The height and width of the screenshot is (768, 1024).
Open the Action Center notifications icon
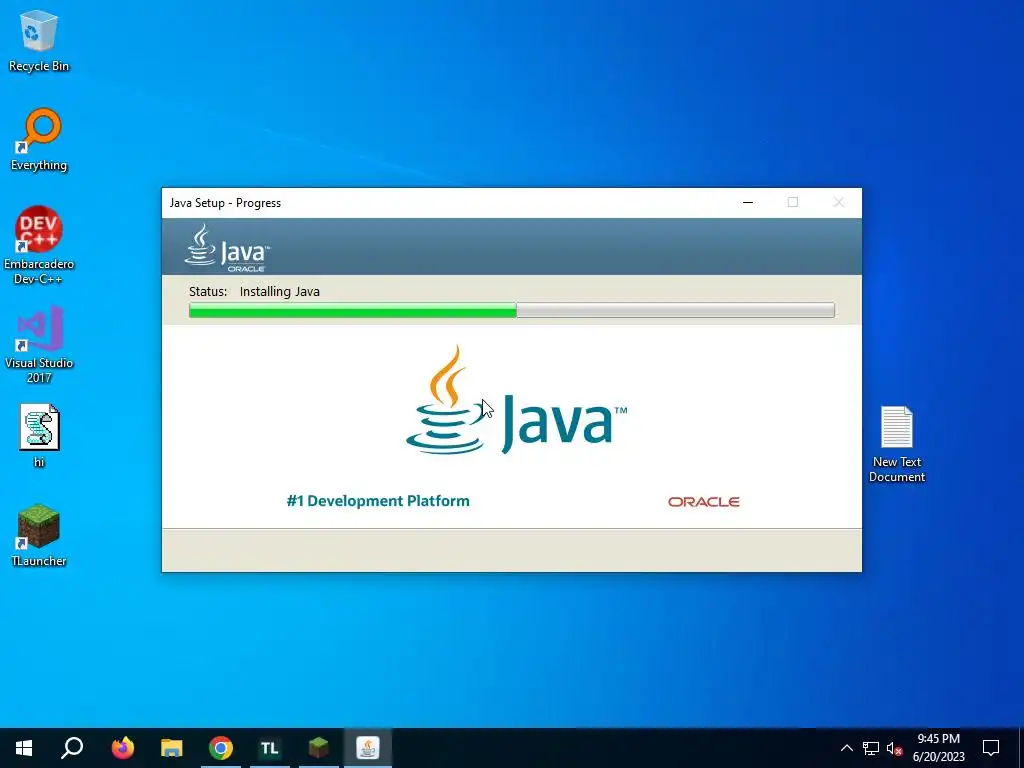point(991,748)
